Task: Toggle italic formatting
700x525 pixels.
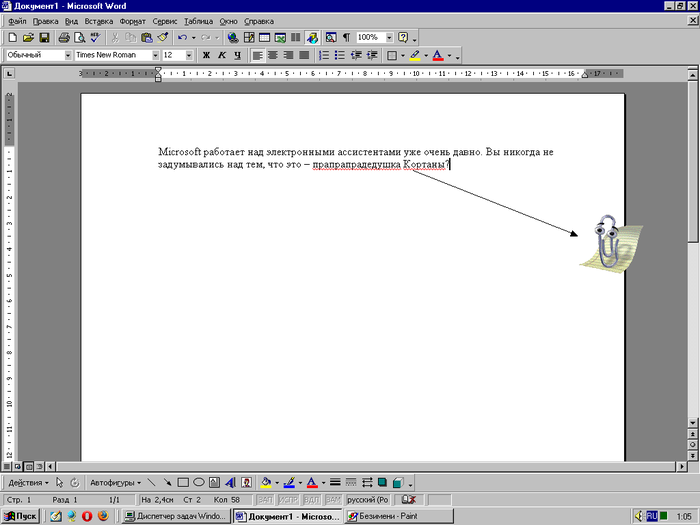Action: click(x=222, y=55)
